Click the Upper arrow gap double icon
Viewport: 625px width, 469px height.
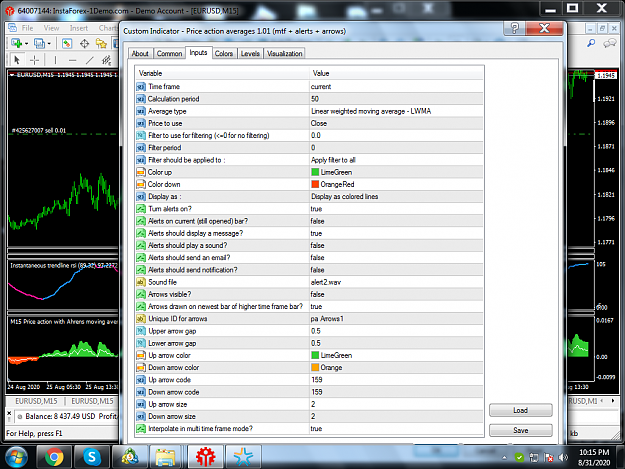pos(141,331)
